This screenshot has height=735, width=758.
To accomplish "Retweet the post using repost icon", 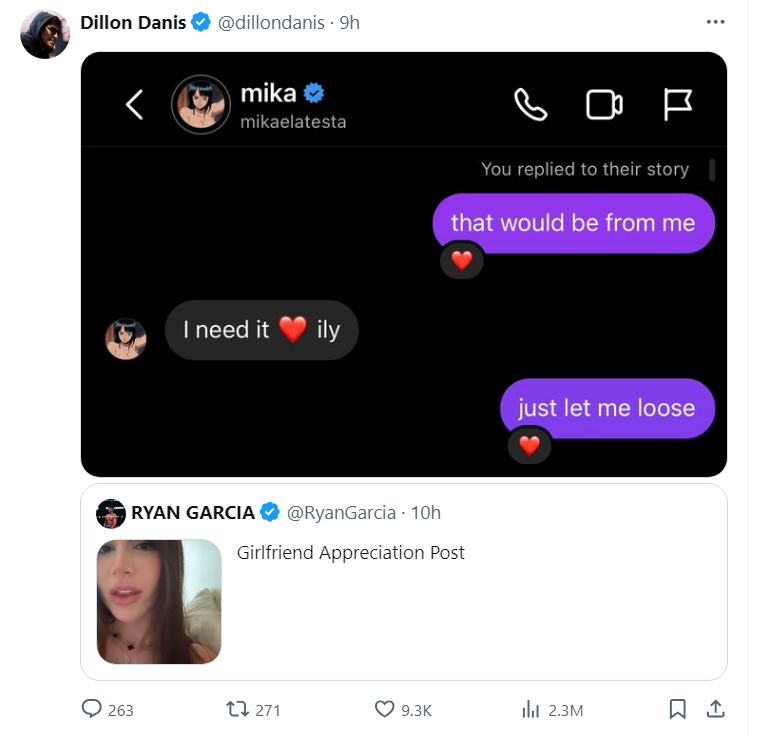I will coord(237,709).
